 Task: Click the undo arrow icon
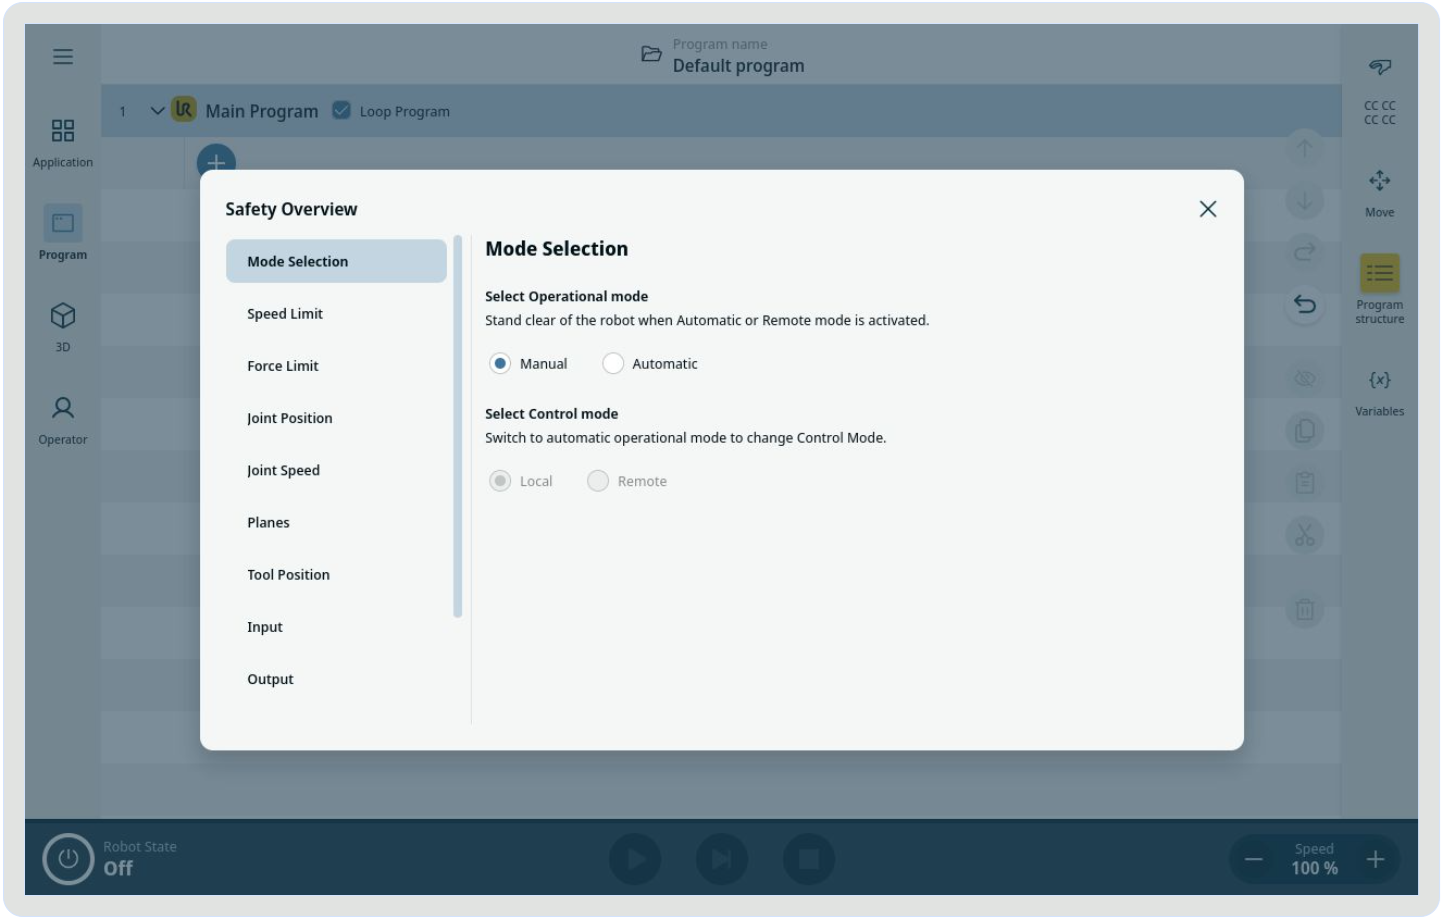click(1304, 304)
